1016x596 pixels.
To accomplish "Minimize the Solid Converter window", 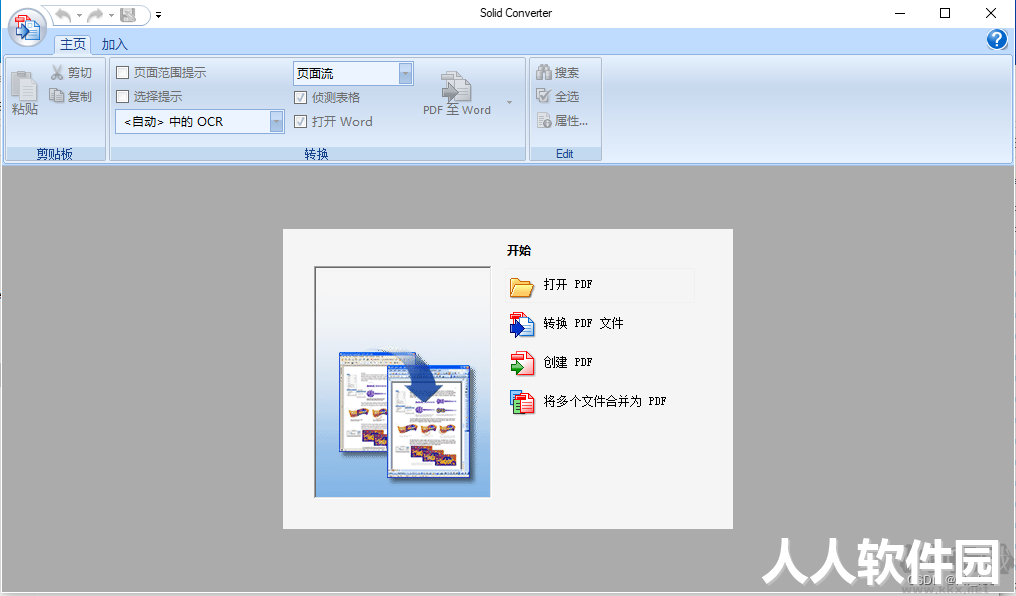I will [x=900, y=13].
